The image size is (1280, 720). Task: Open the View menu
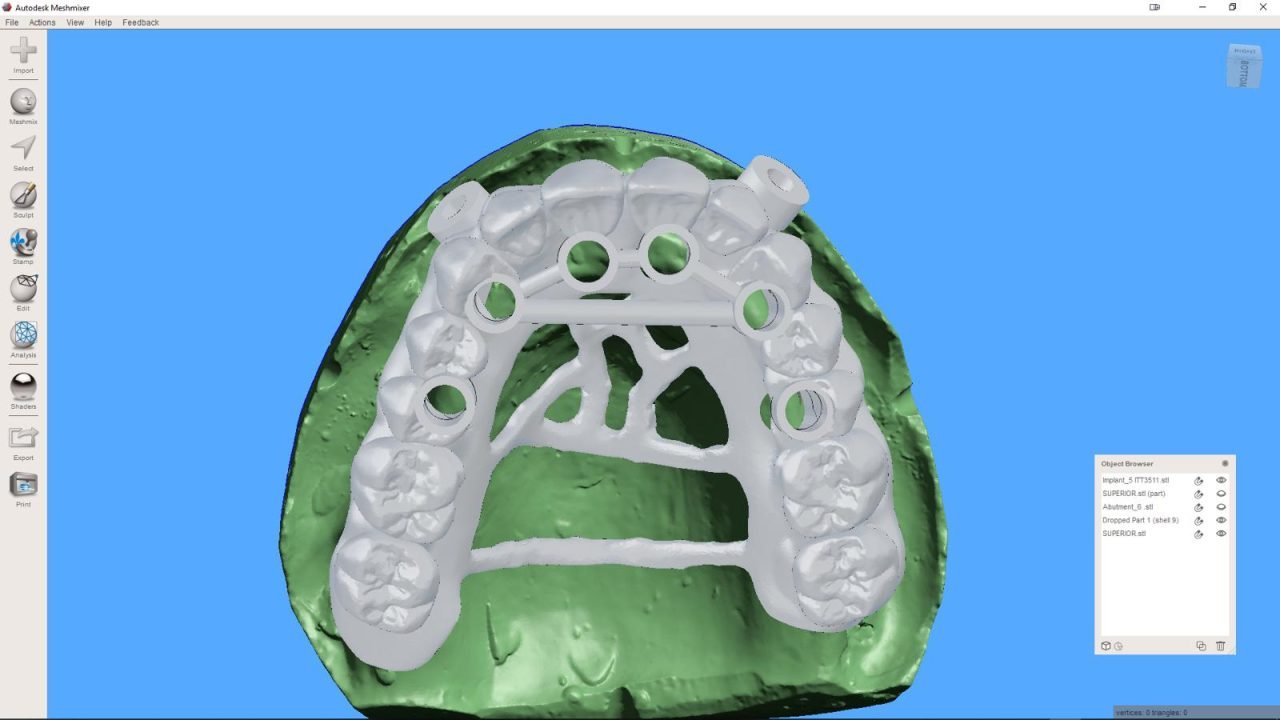coord(75,22)
